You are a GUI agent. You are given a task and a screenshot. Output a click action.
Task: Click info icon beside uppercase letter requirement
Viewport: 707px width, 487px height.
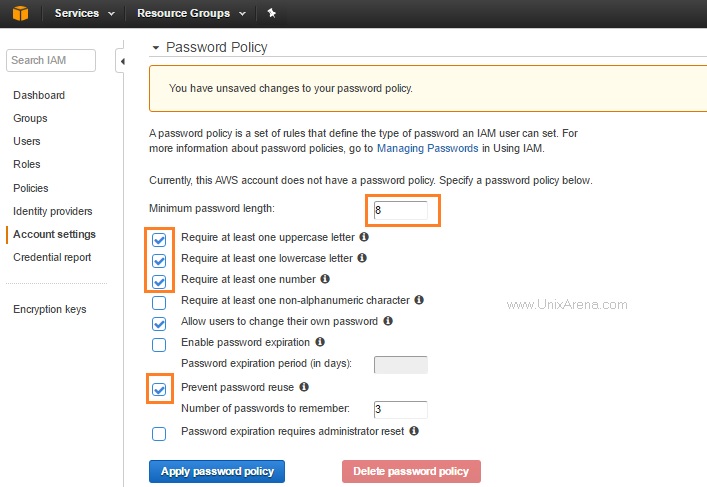[x=364, y=238]
